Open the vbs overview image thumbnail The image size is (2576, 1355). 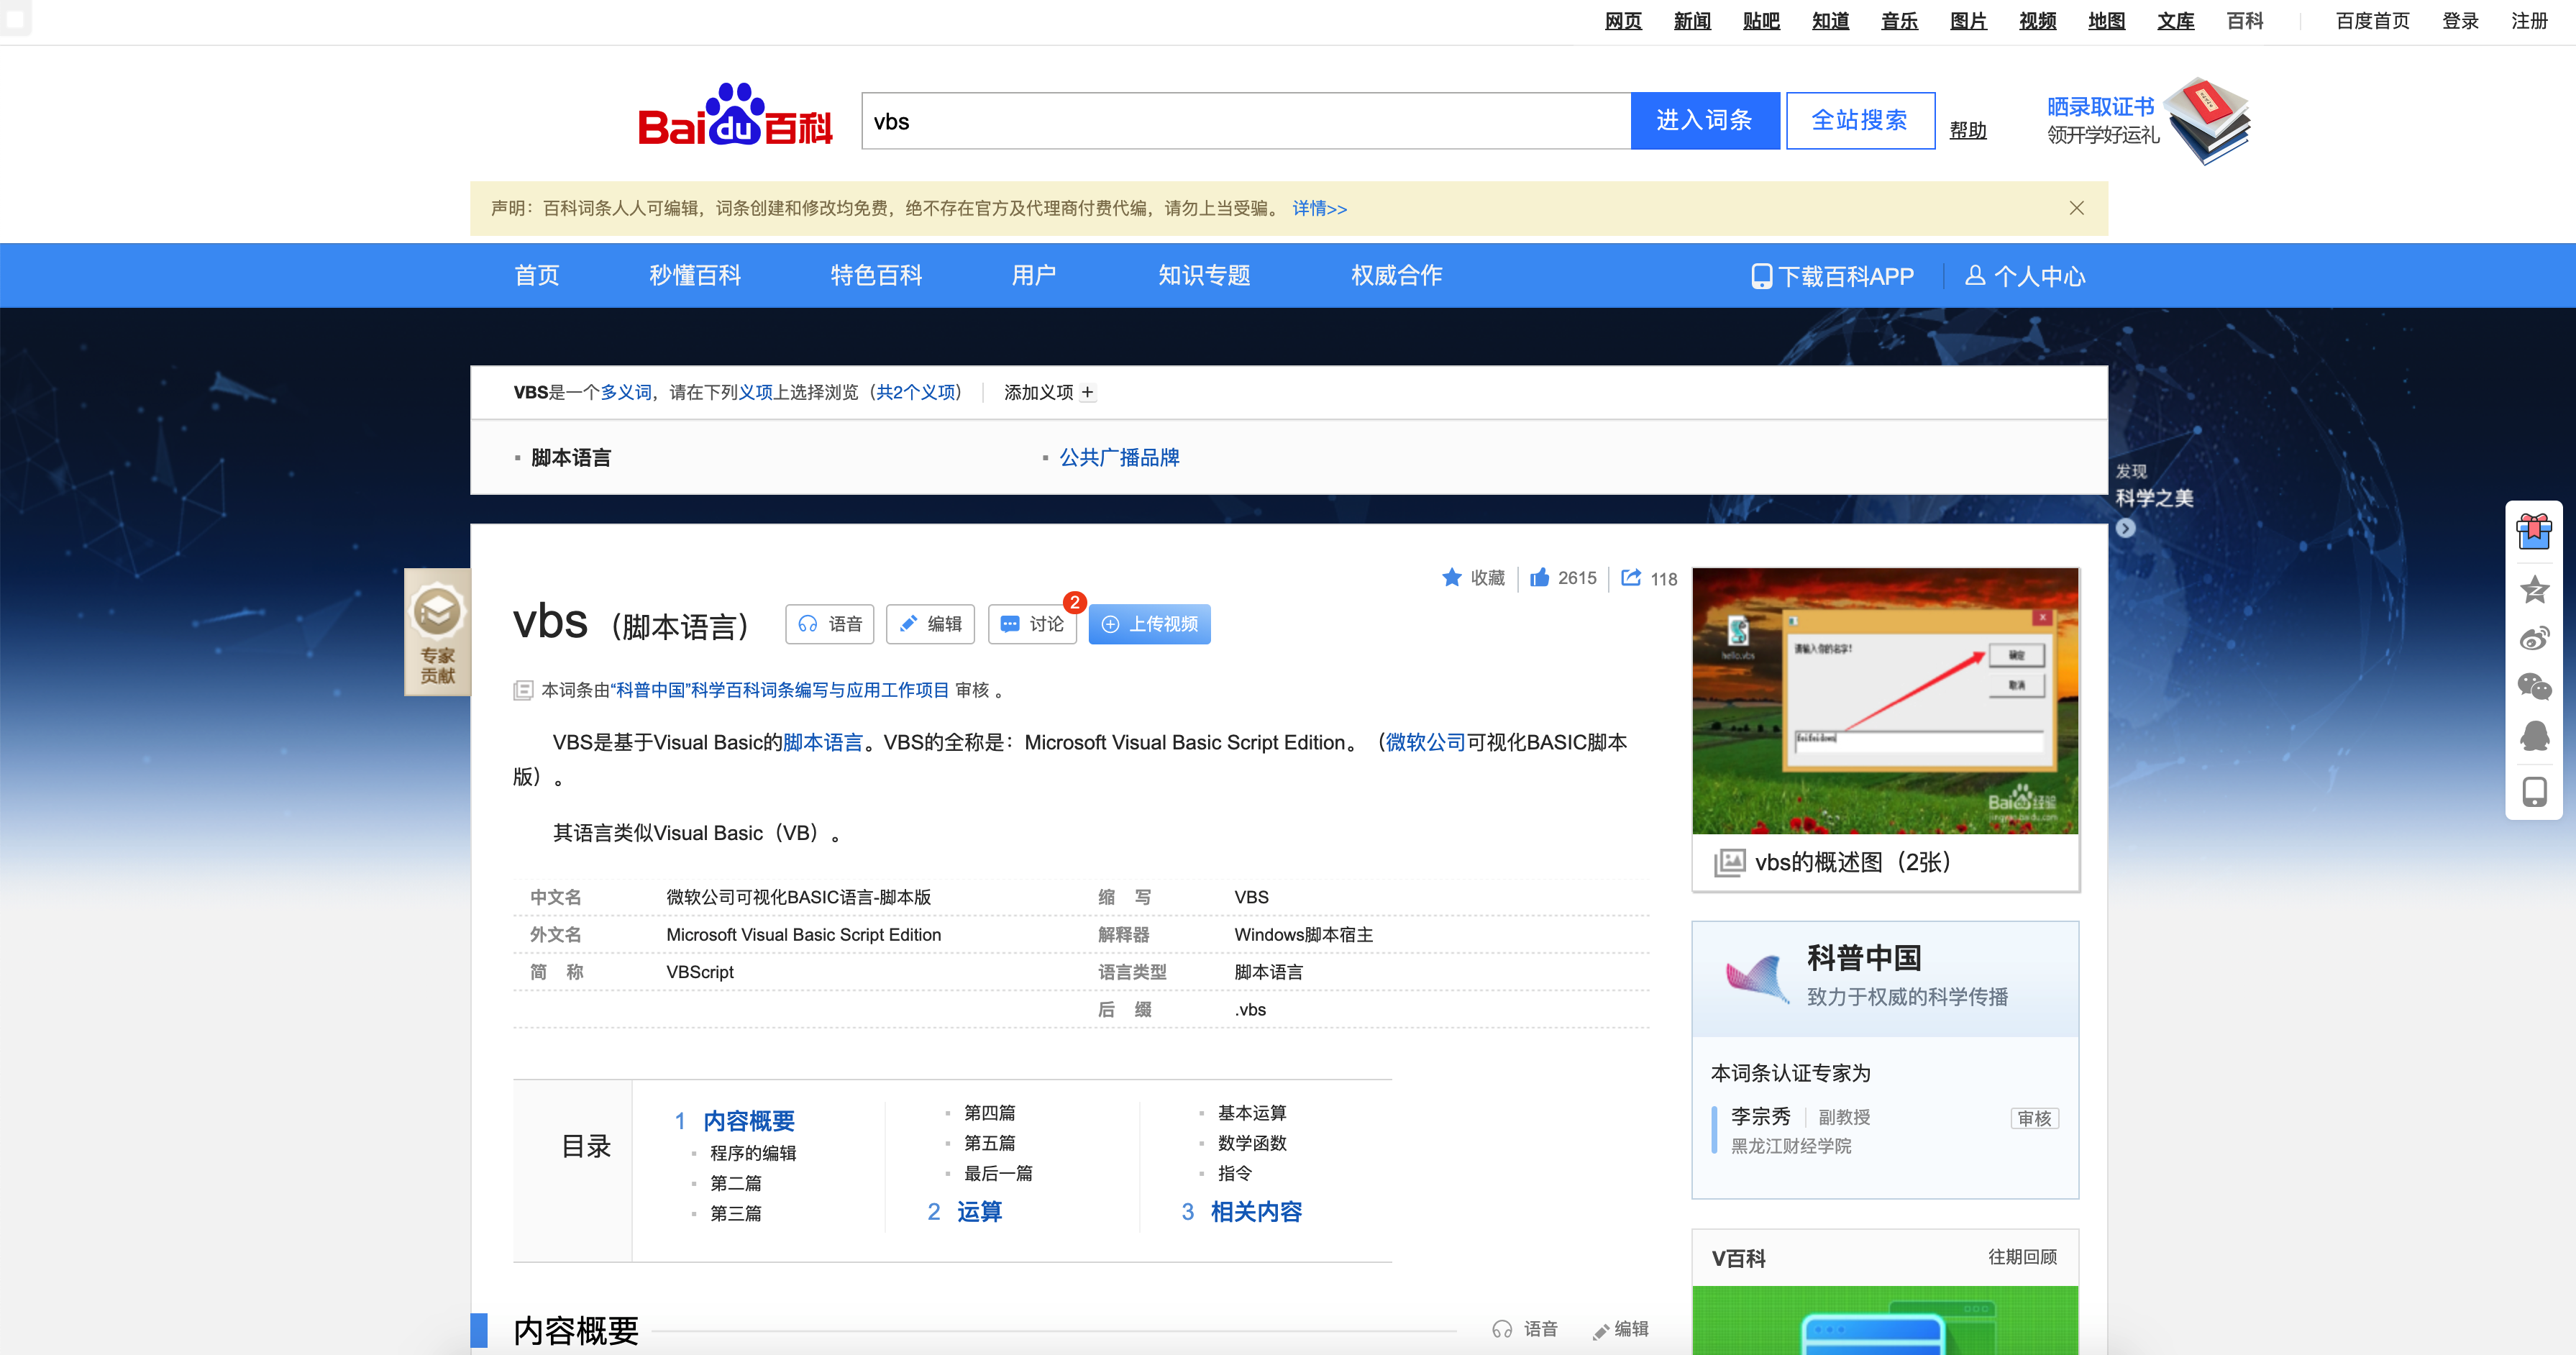click(1885, 701)
